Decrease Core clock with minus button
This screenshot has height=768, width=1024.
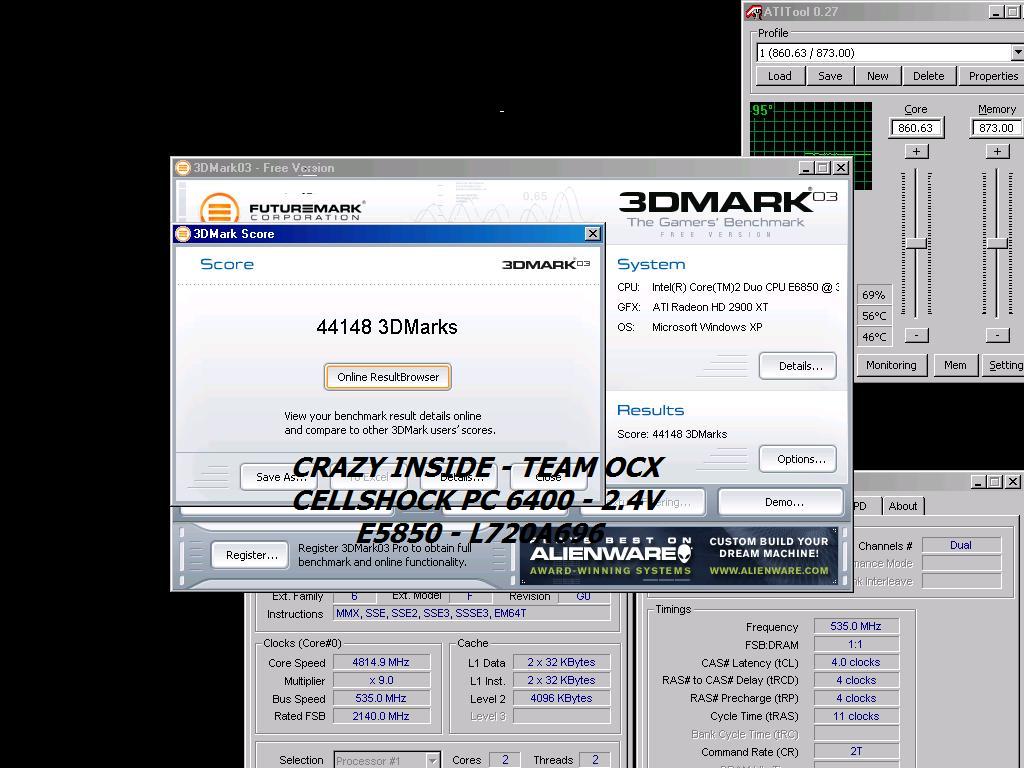coord(916,336)
